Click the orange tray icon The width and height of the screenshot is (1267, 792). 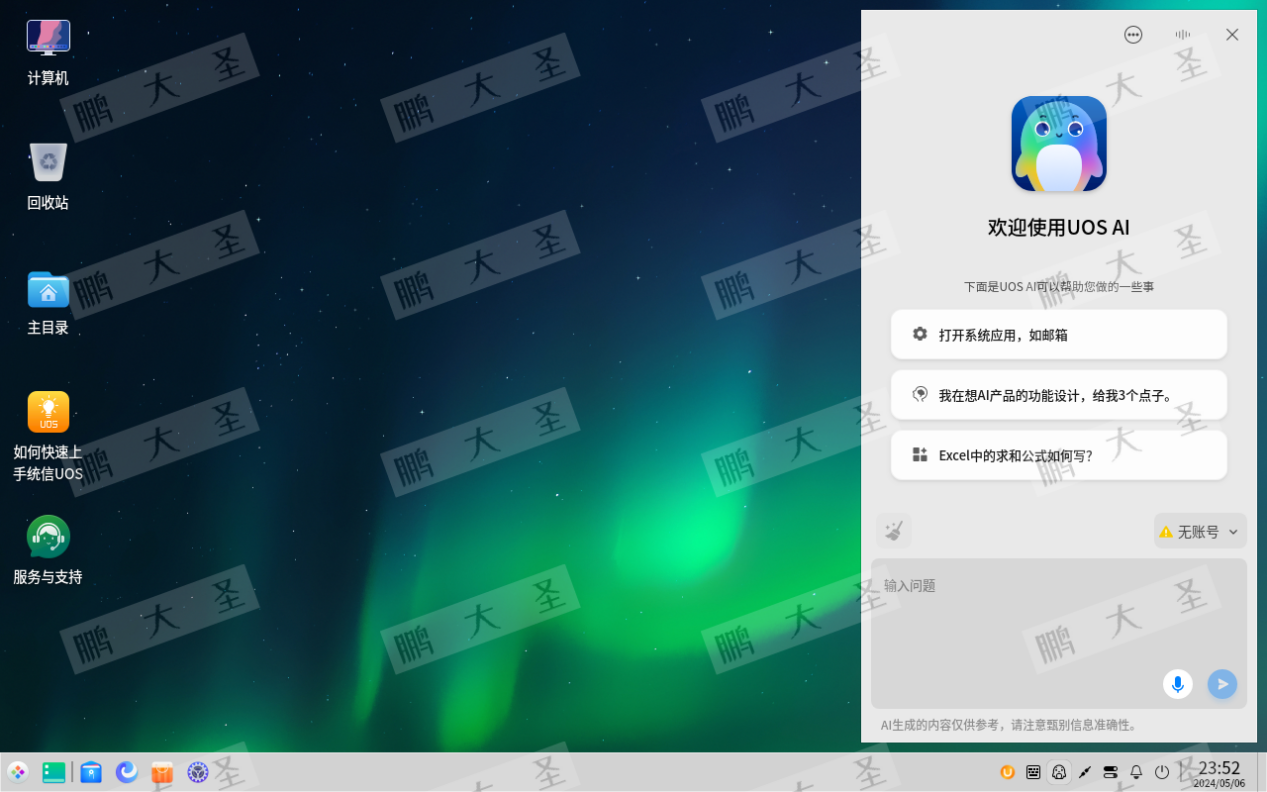(1007, 772)
